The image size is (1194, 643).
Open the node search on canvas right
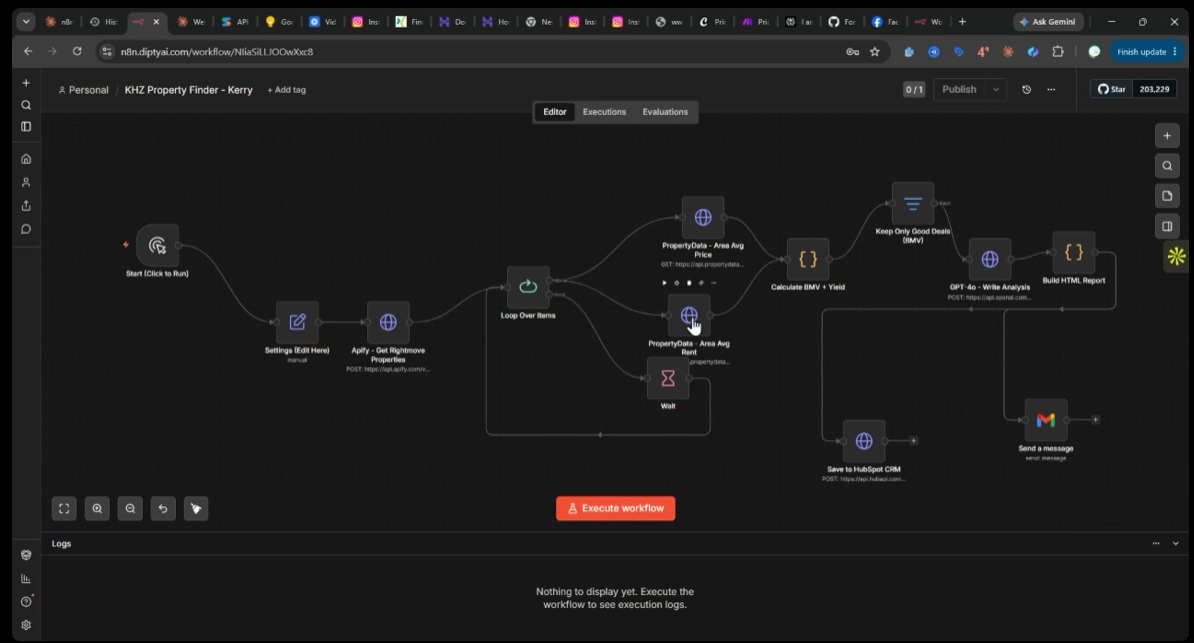click(x=1167, y=166)
